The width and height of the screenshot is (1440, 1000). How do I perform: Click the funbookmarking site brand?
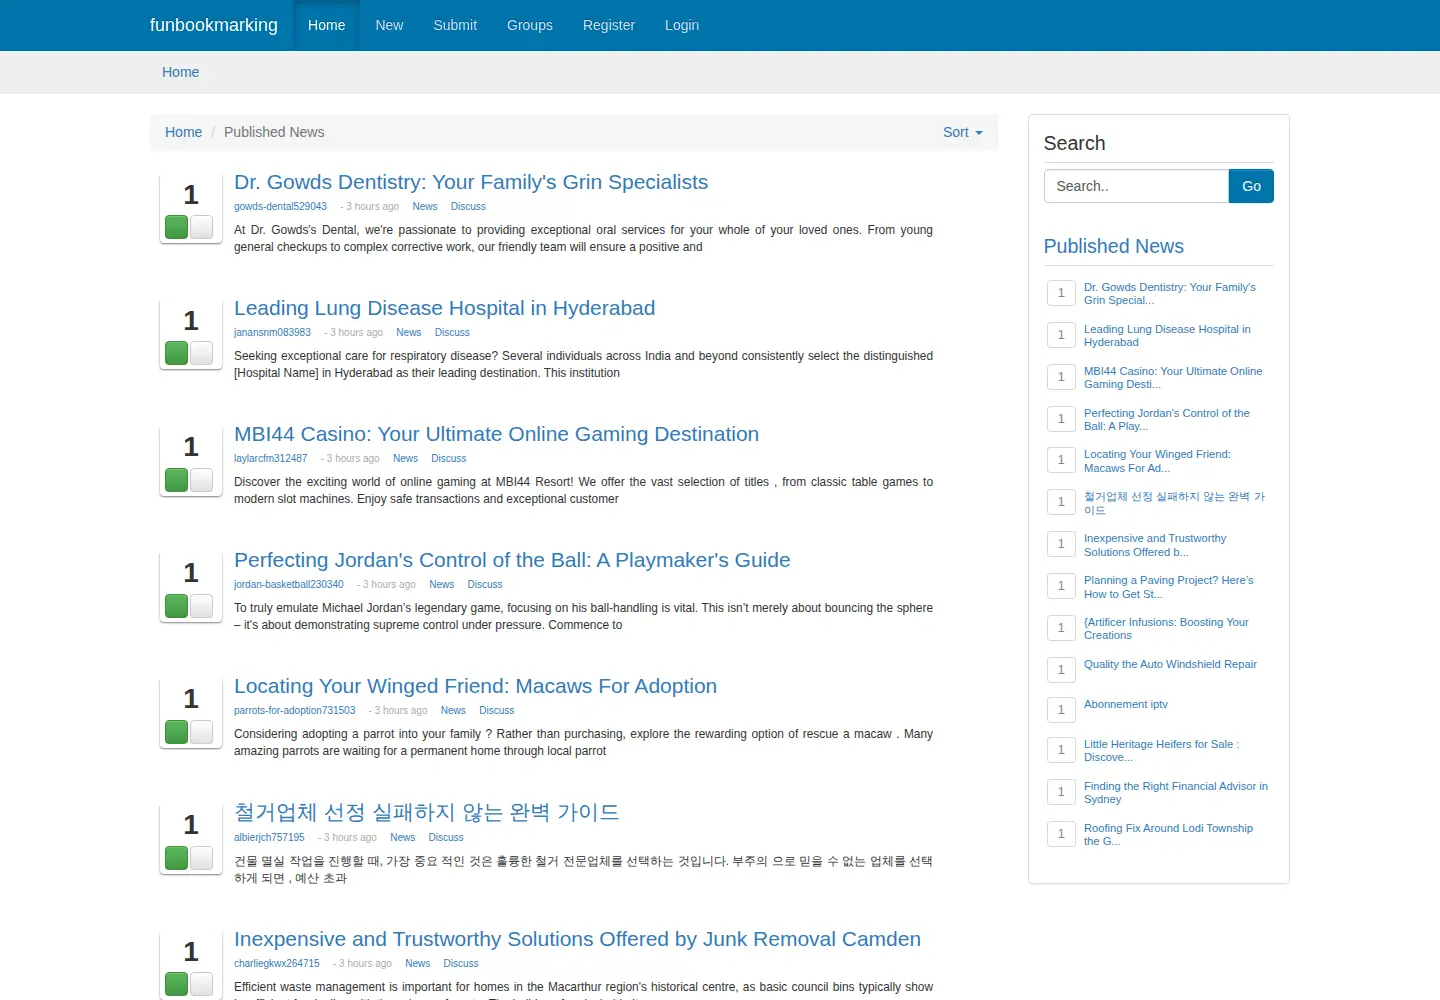pos(214,25)
